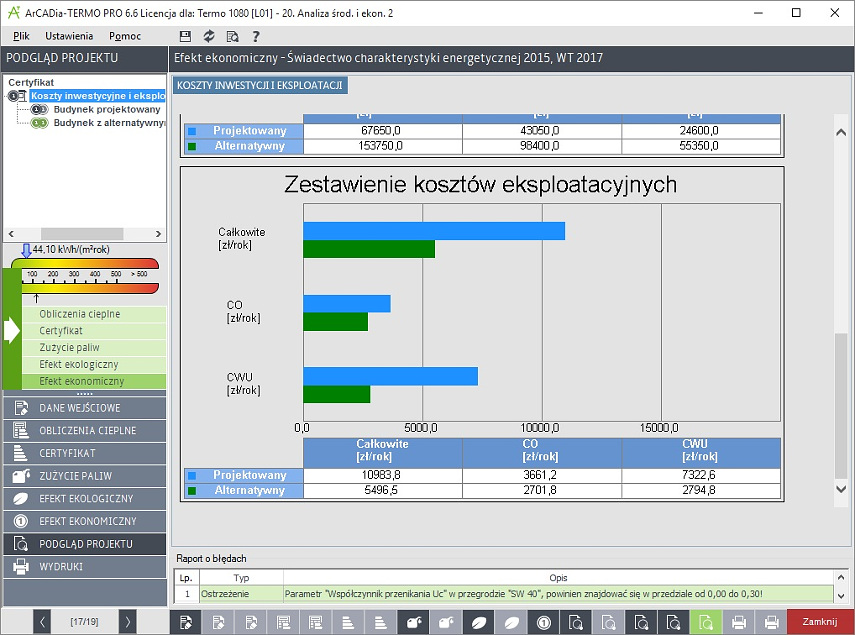This screenshot has width=855, height=635.
Task: Open the Pomoc menu
Action: coord(125,36)
